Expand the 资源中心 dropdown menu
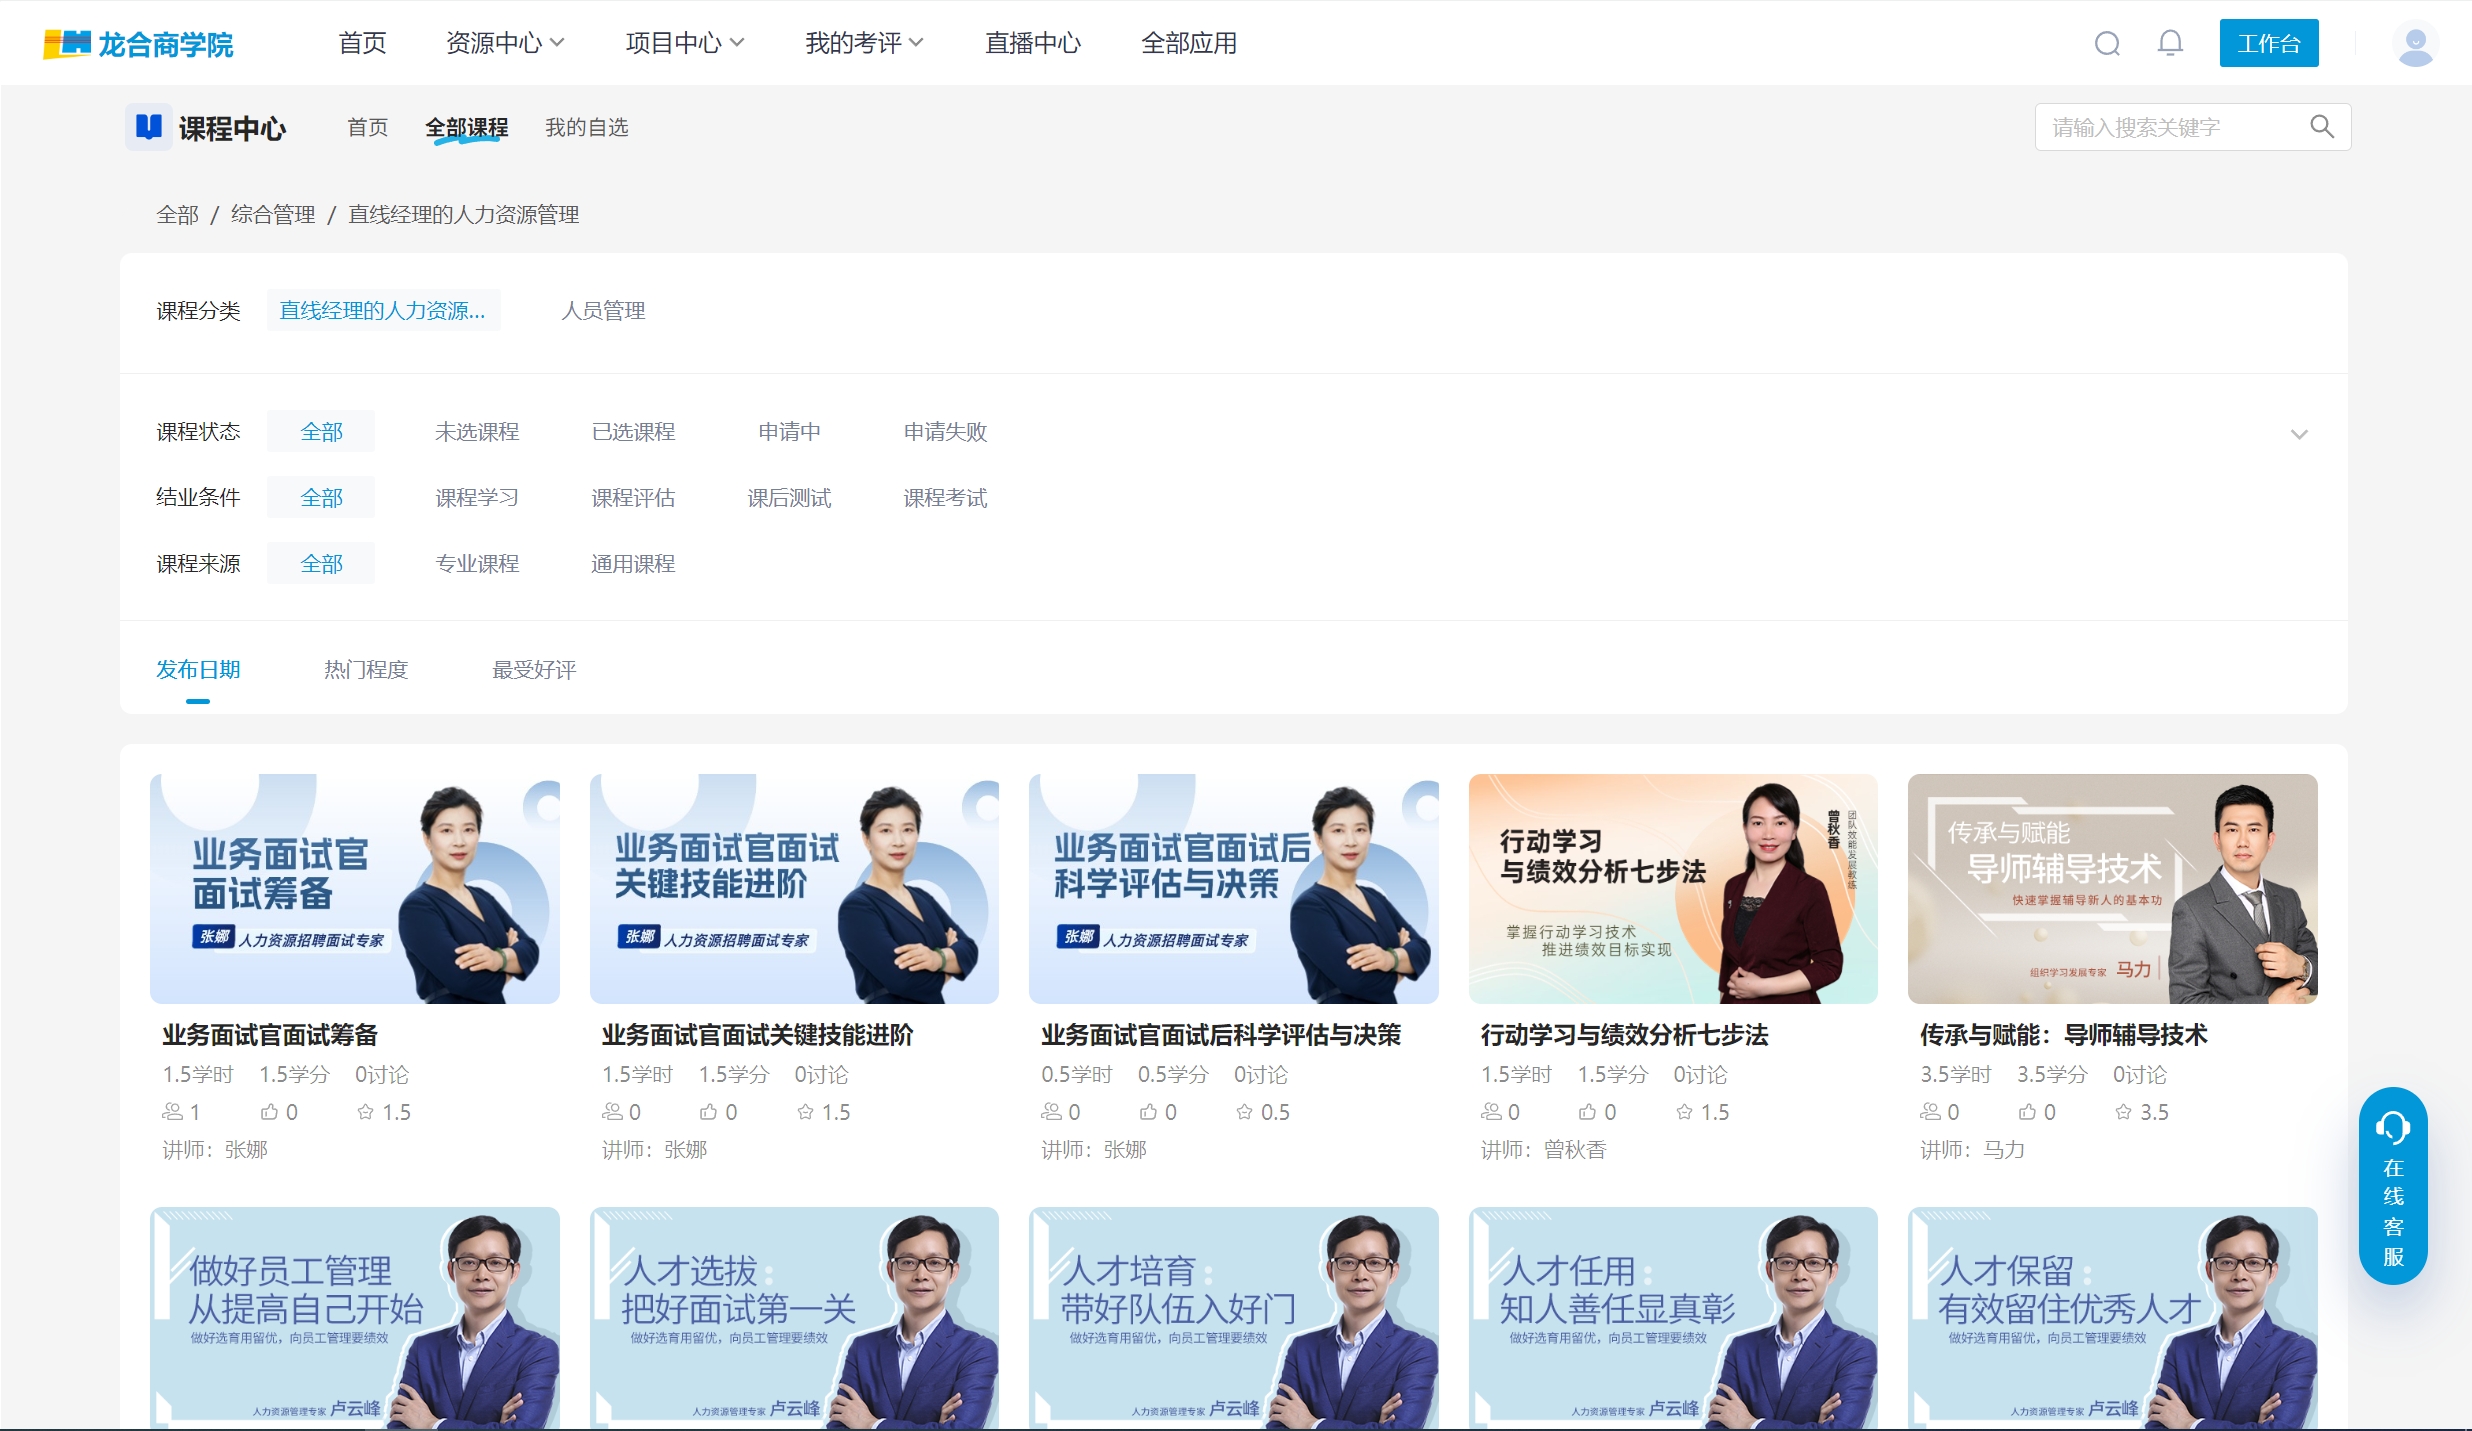 [x=505, y=43]
